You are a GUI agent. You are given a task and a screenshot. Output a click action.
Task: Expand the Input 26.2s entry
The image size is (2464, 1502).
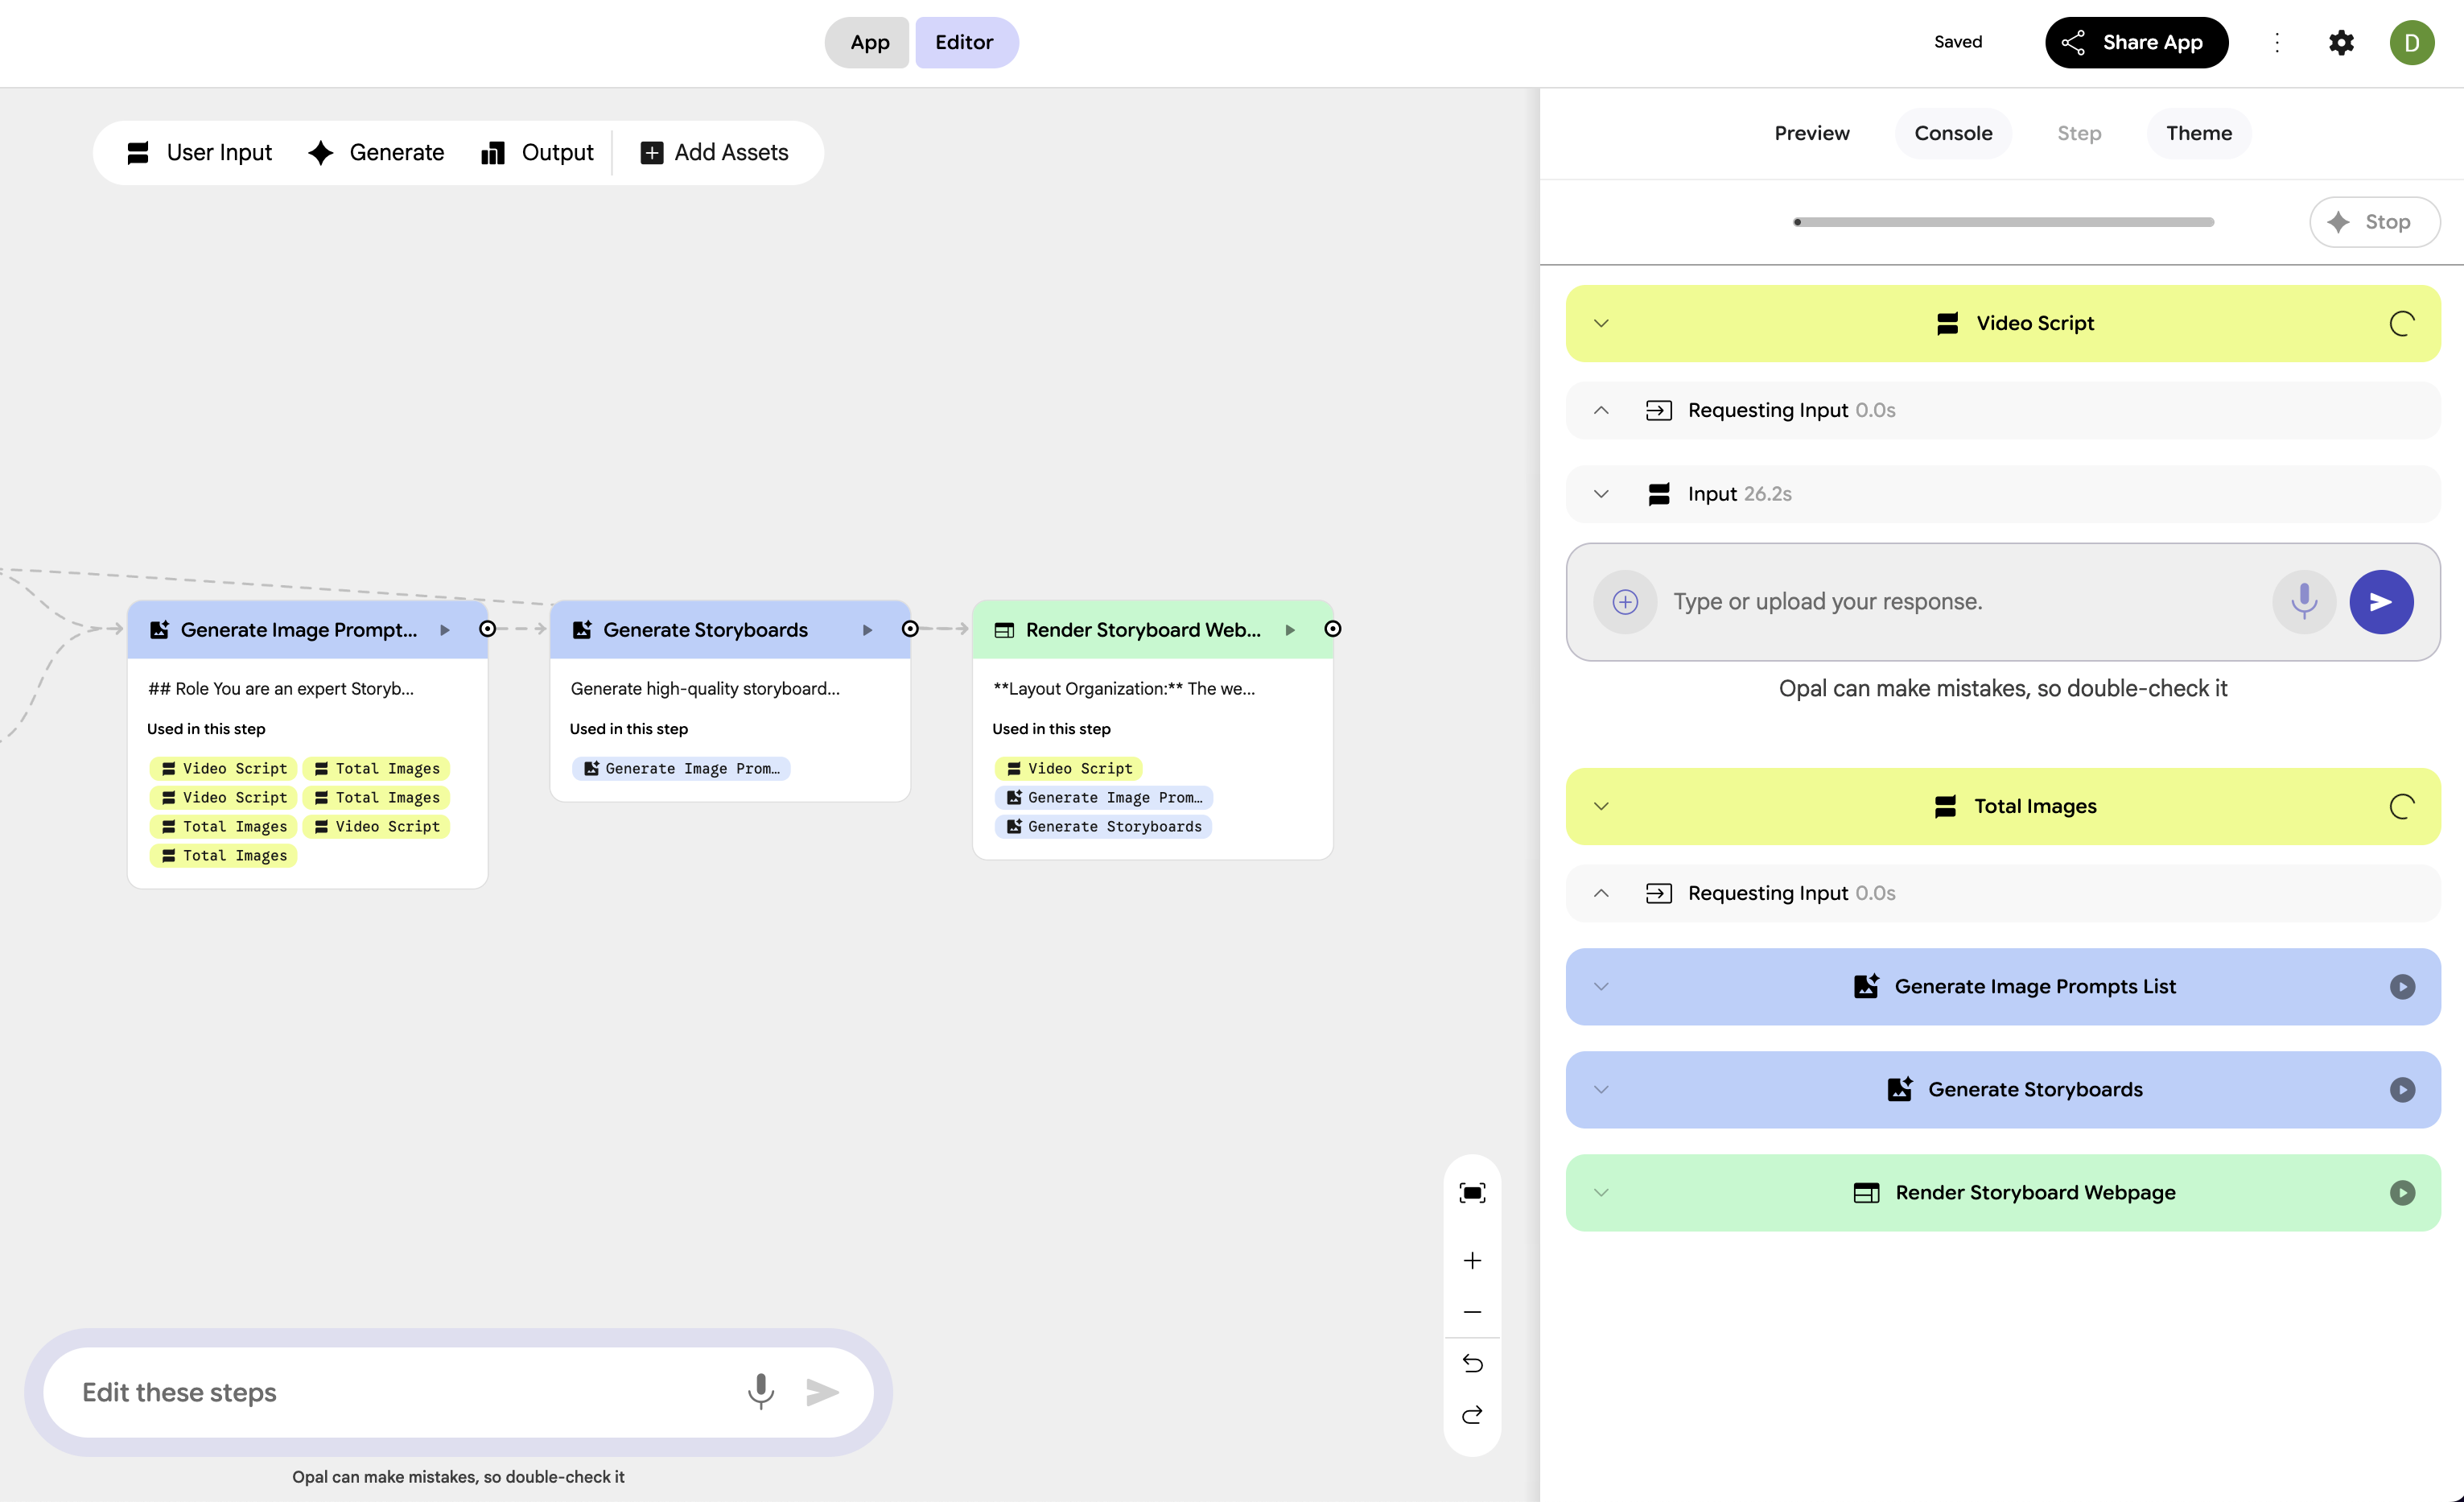point(1601,494)
